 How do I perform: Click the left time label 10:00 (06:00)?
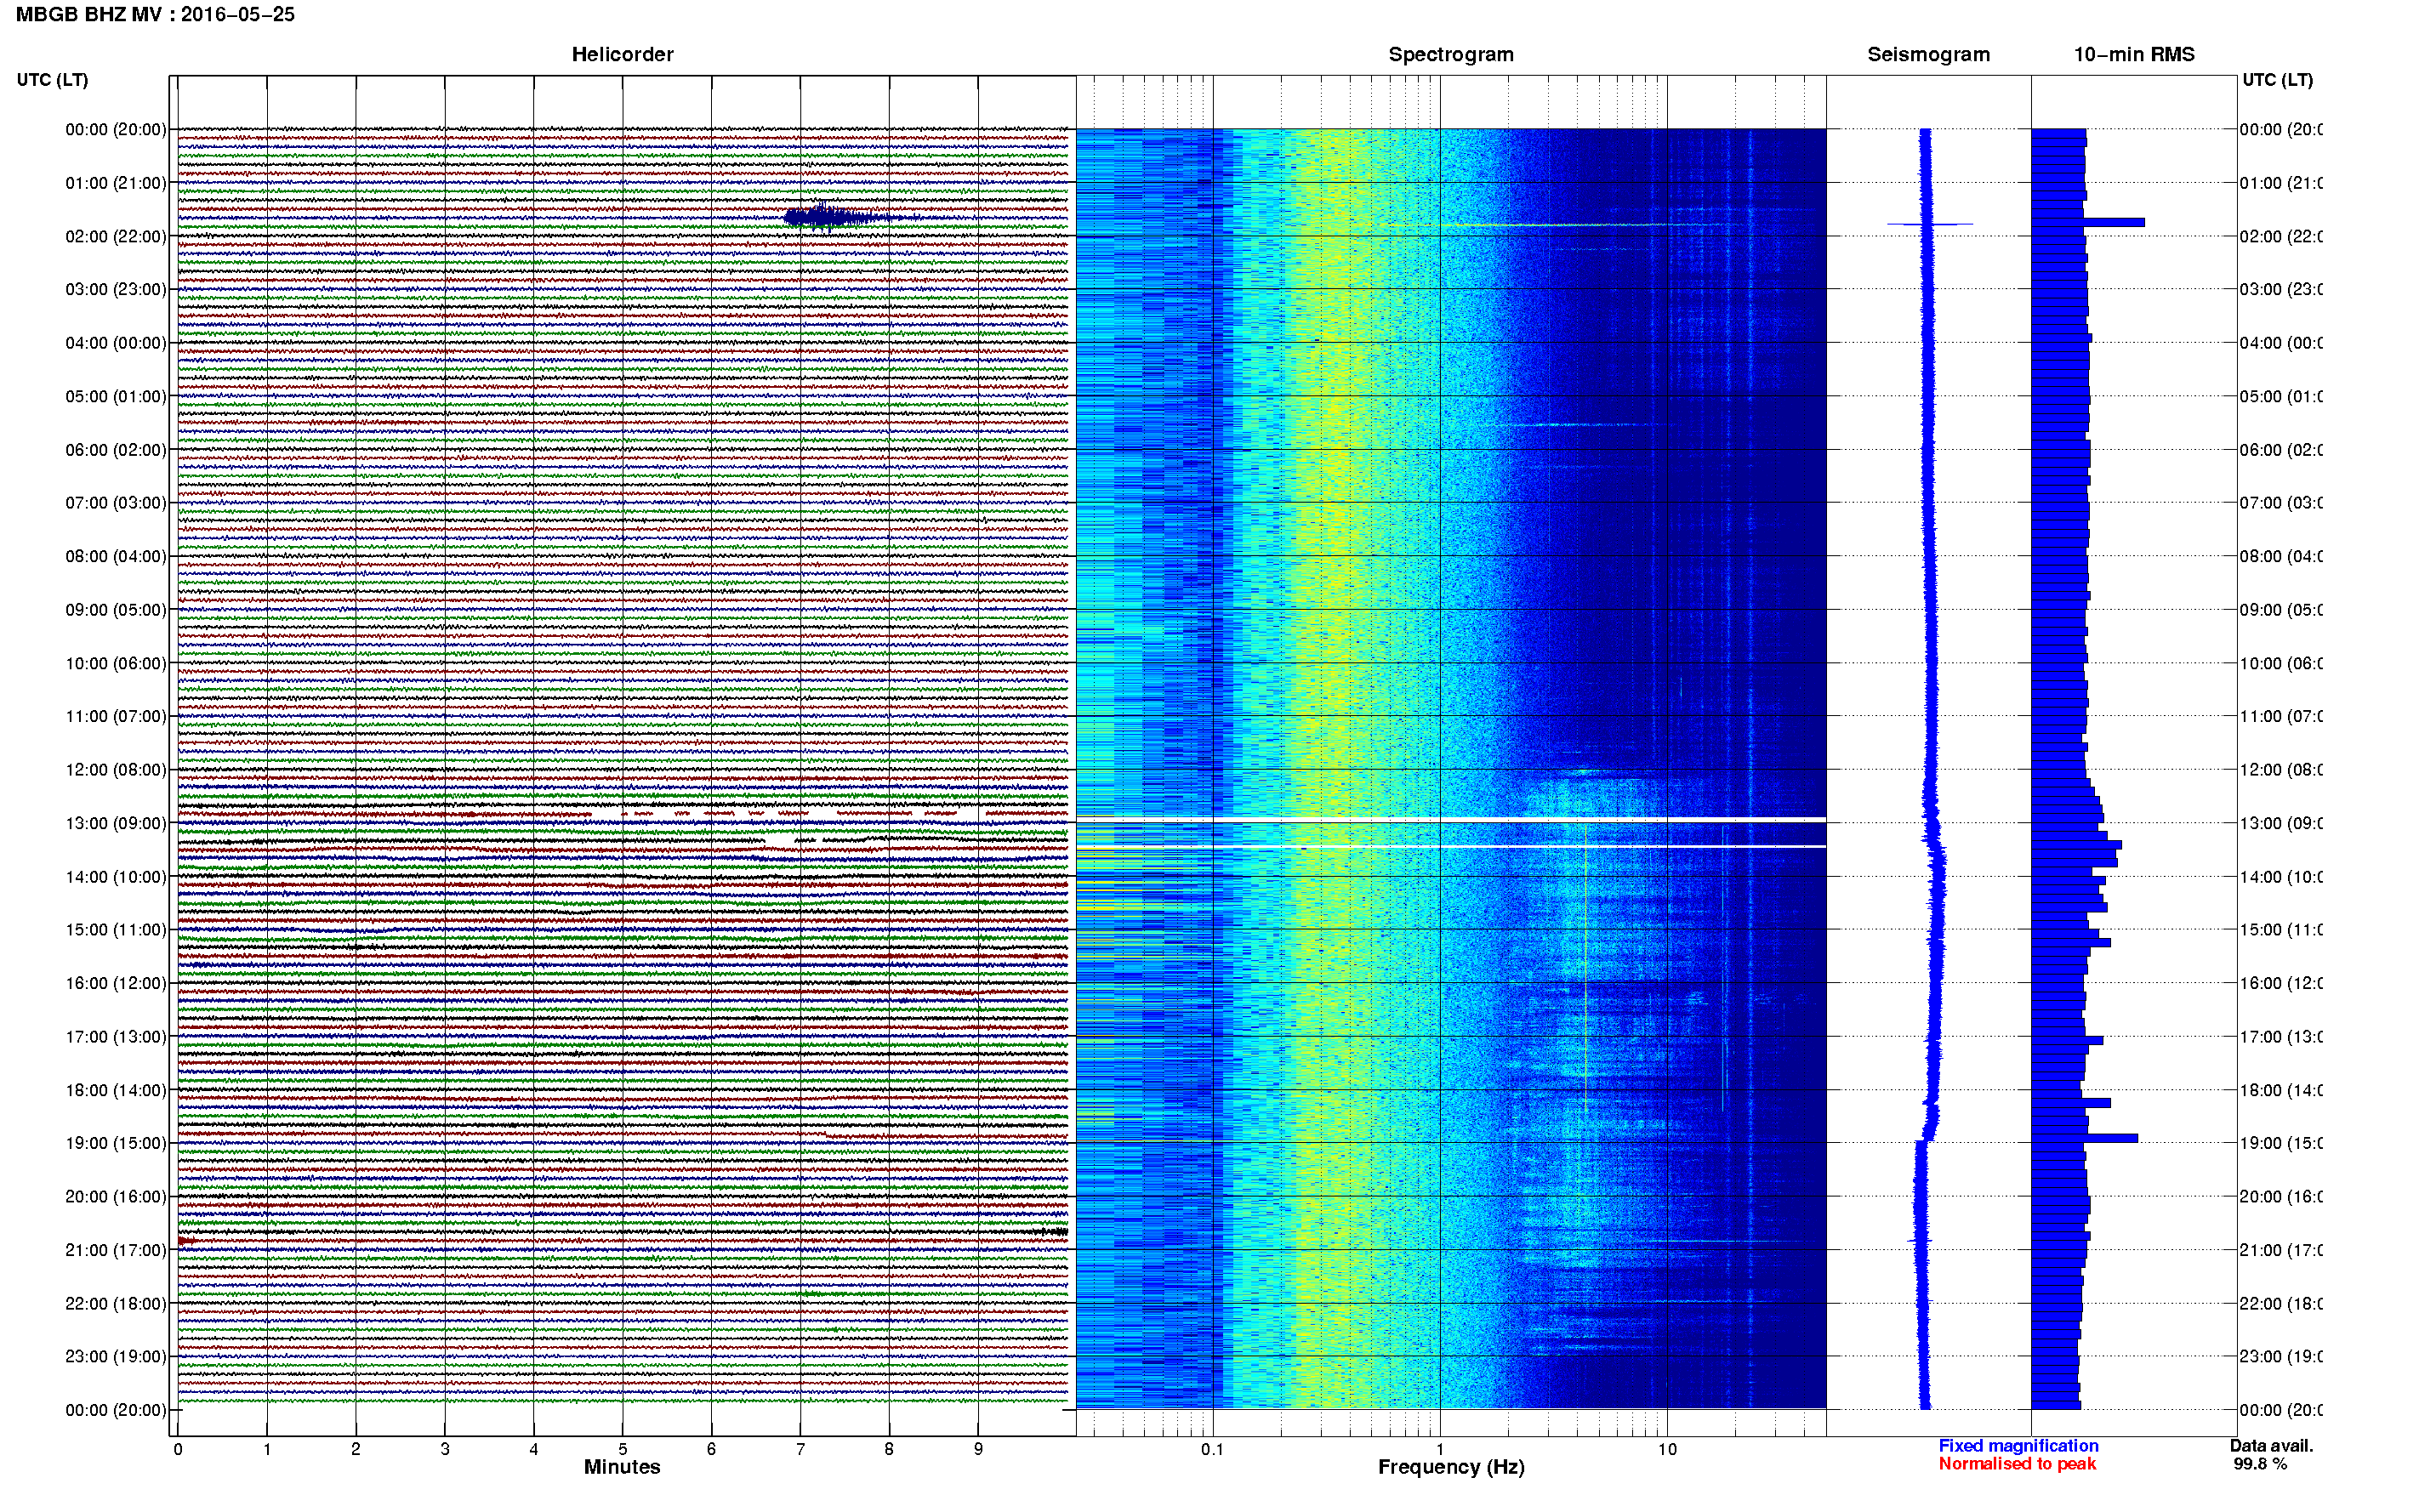pyautogui.click(x=116, y=663)
